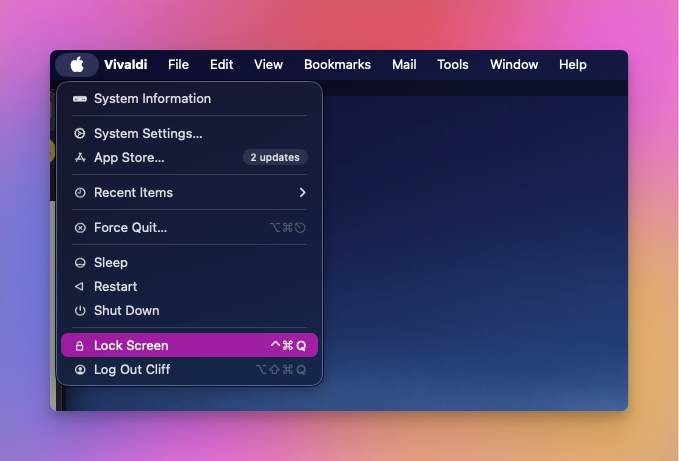Click the Recent Items clock icon
Image resolution: width=679 pixels, height=461 pixels.
point(80,193)
